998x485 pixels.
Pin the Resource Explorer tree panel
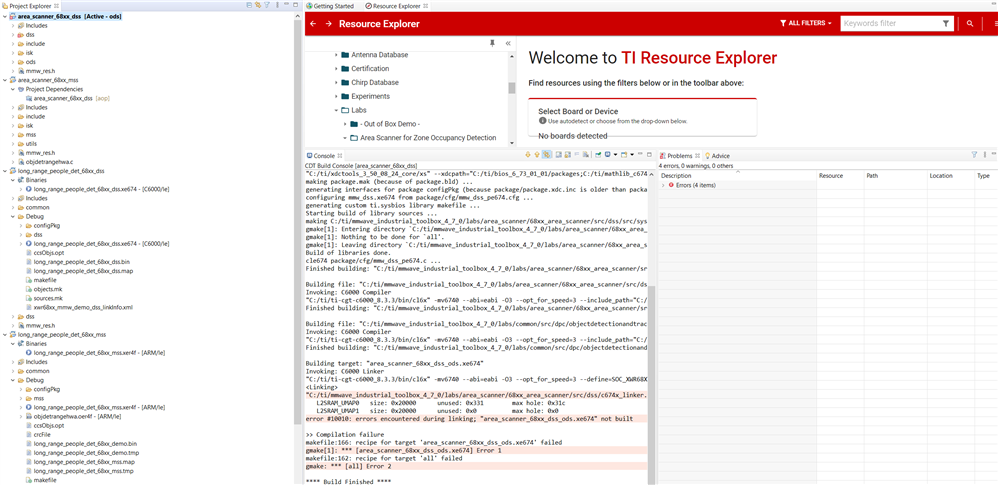tap(492, 43)
